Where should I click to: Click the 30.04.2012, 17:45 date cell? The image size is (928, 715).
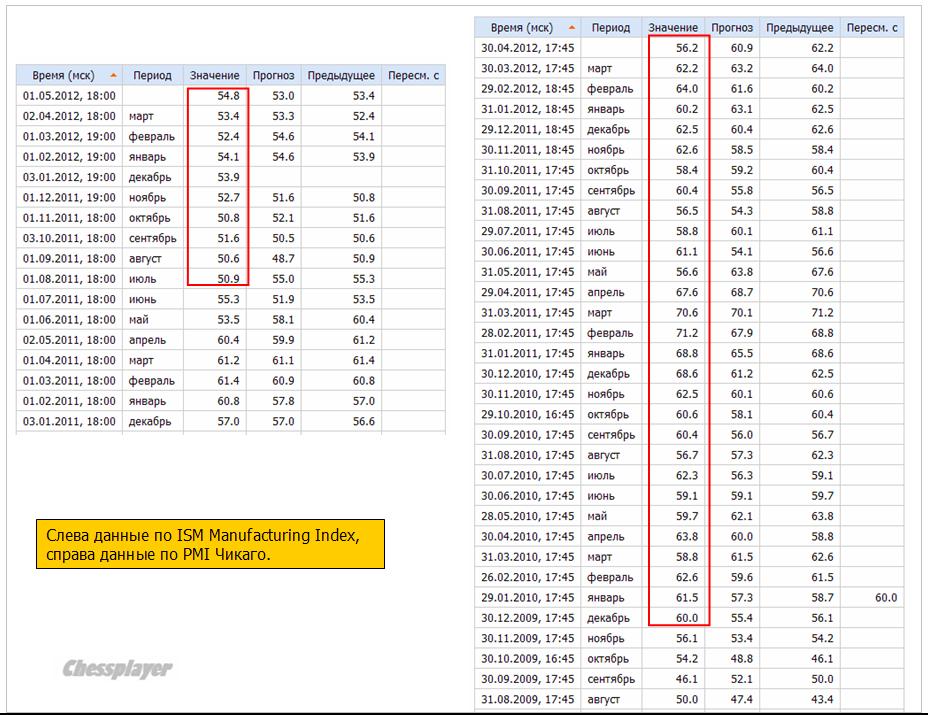click(528, 48)
